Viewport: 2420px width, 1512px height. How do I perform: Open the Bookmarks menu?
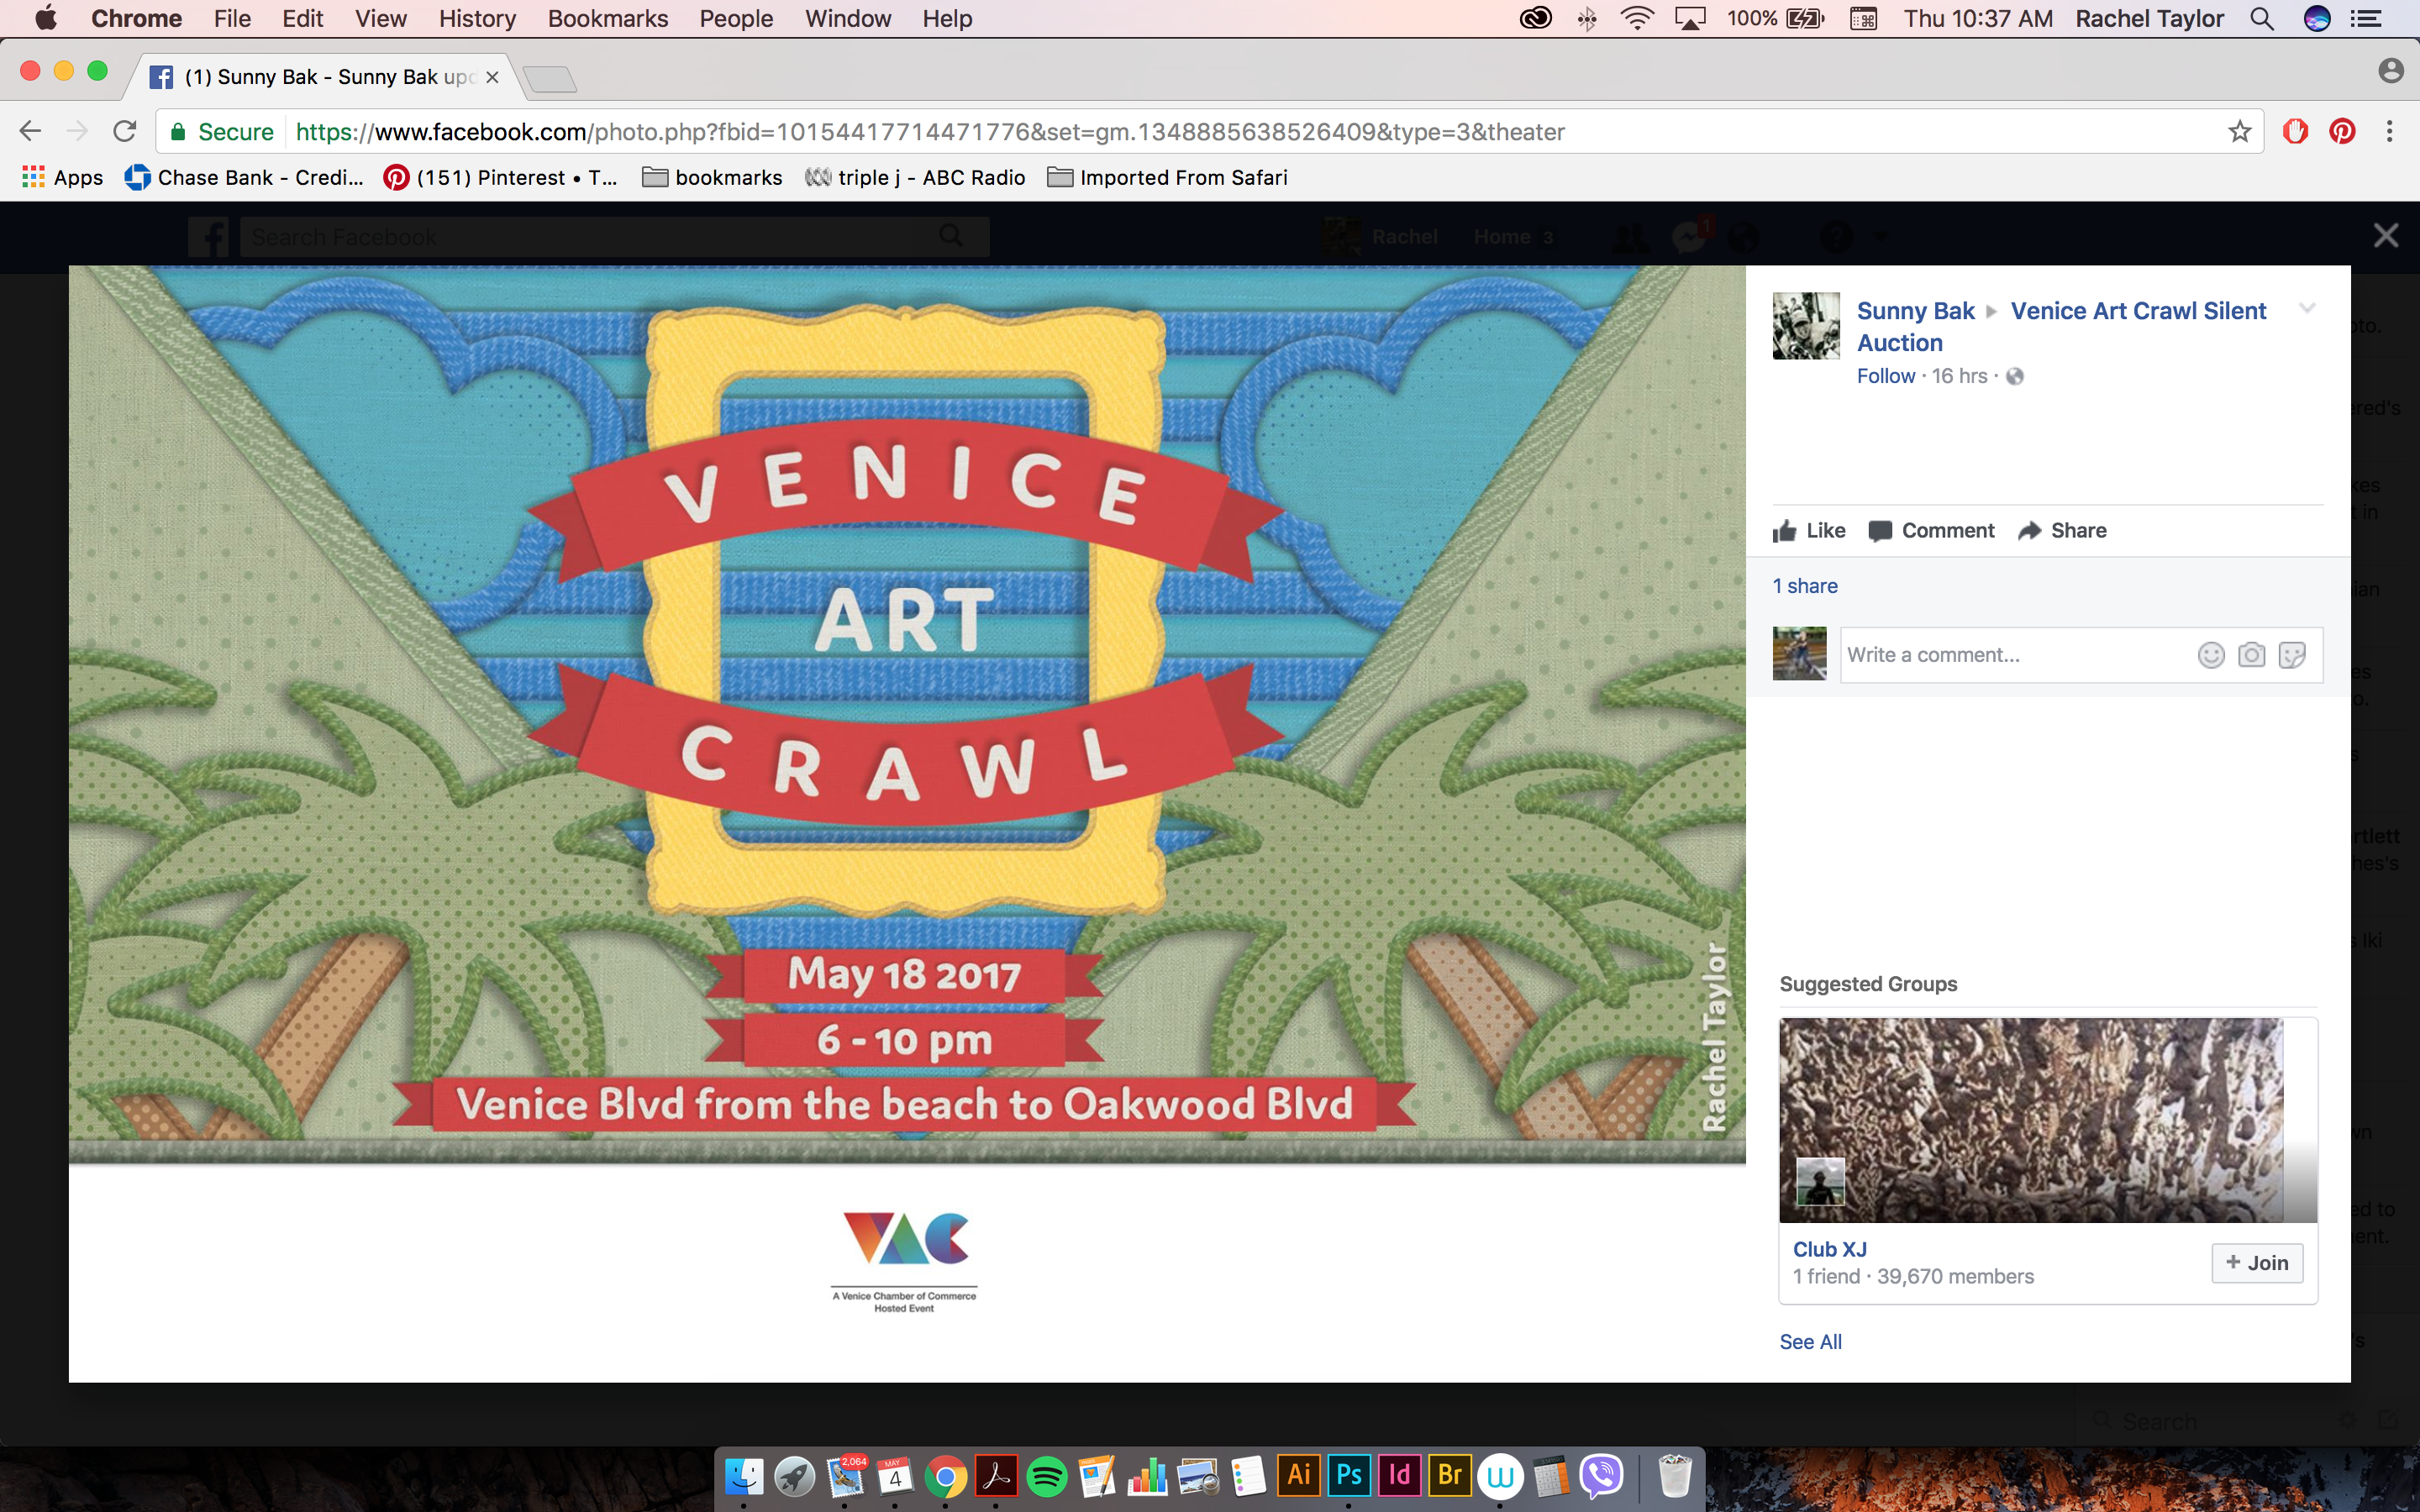coord(607,19)
